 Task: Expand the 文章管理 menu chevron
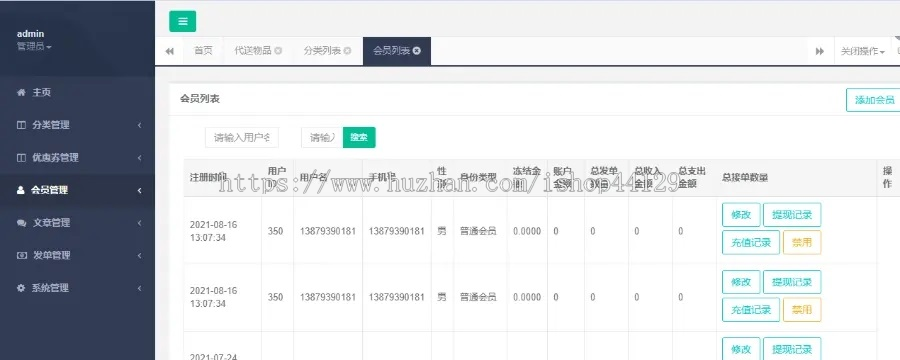139,223
